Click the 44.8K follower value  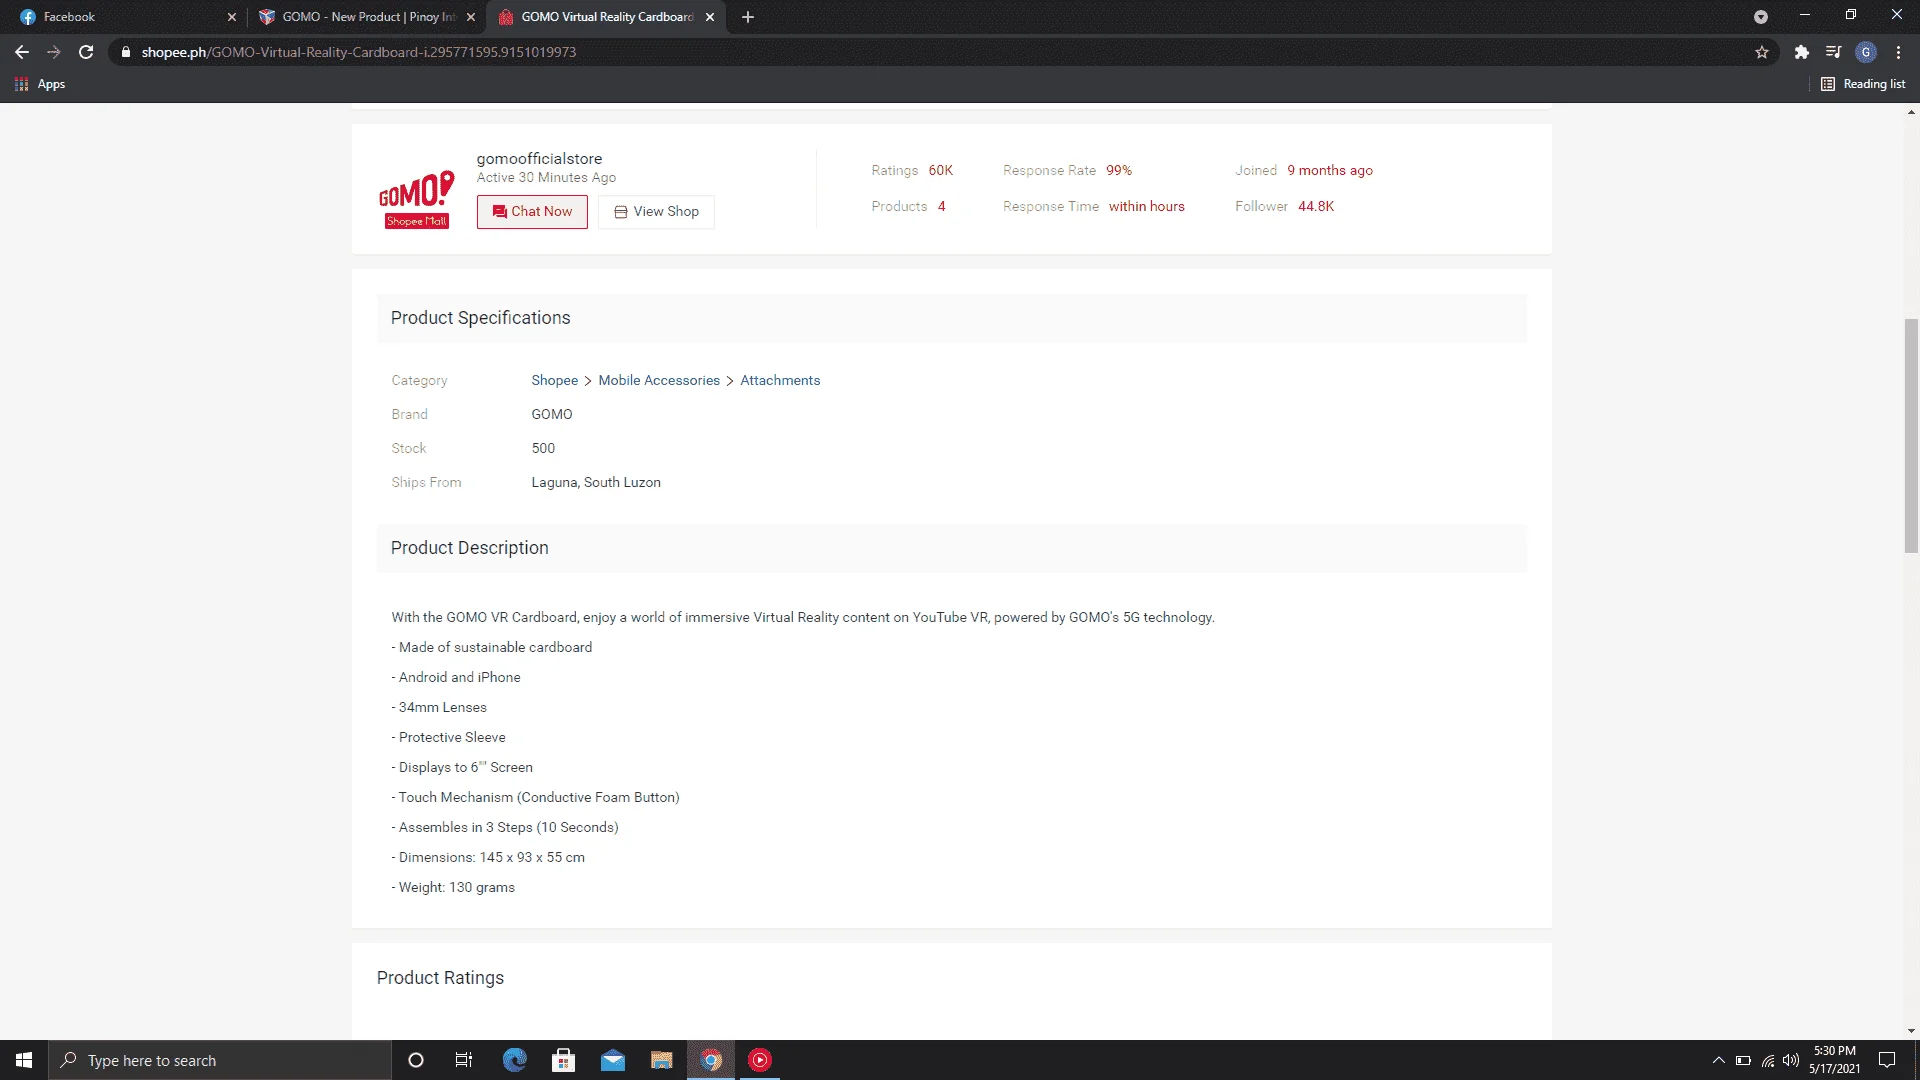[x=1316, y=206]
